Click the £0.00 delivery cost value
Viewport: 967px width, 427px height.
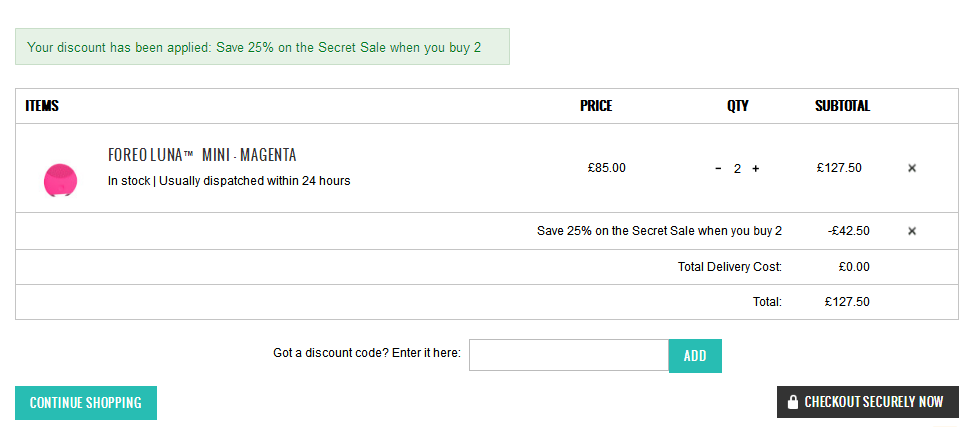[853, 267]
